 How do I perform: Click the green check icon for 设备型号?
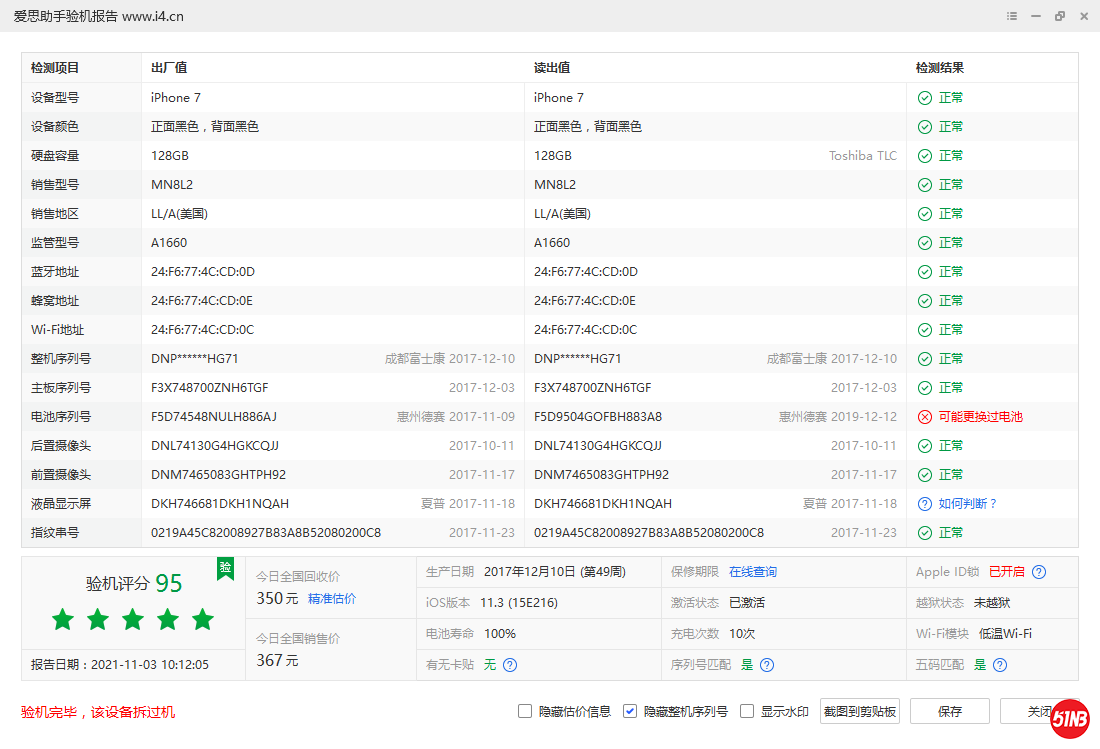click(925, 98)
